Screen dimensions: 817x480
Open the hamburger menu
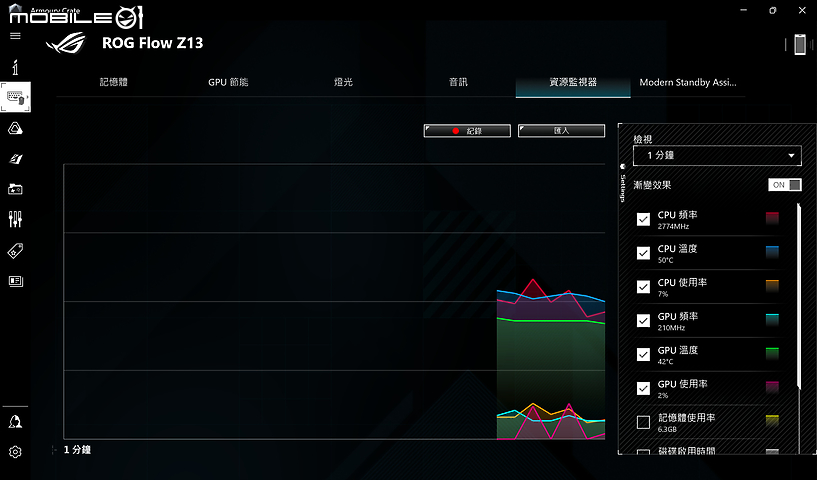(x=15, y=36)
